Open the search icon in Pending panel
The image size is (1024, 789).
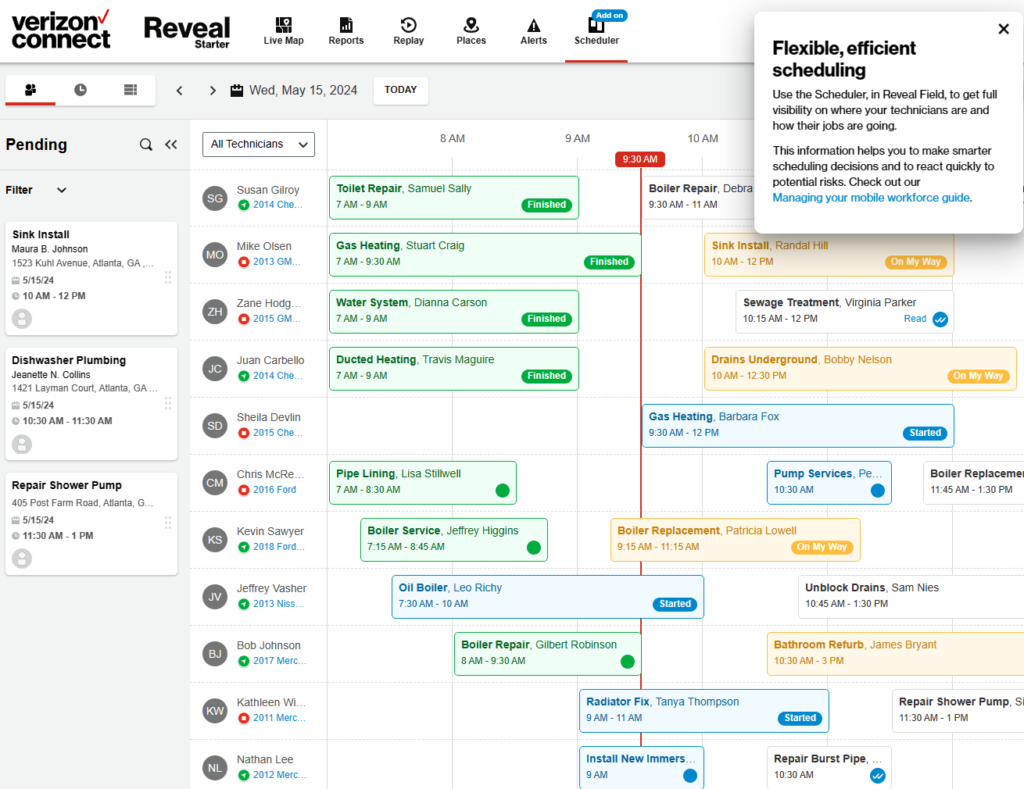[x=146, y=145]
